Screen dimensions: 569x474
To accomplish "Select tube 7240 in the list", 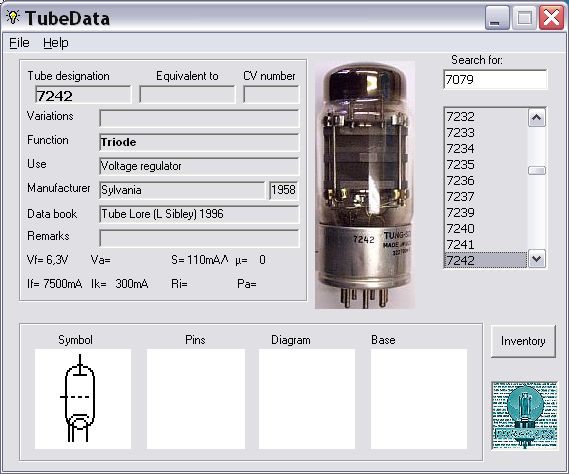I will click(486, 228).
